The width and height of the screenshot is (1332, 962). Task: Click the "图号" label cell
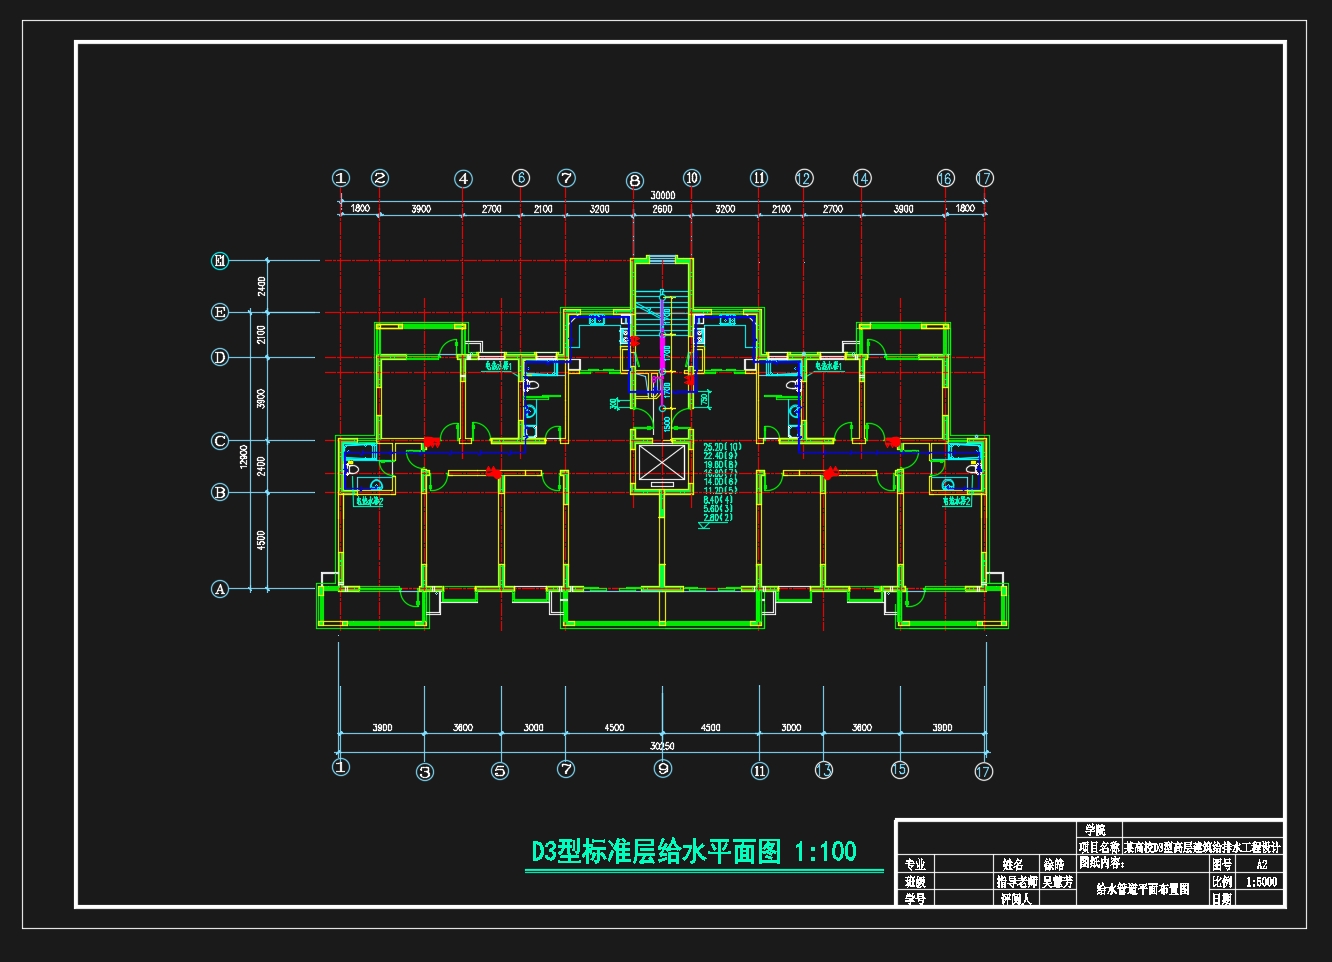(1222, 864)
